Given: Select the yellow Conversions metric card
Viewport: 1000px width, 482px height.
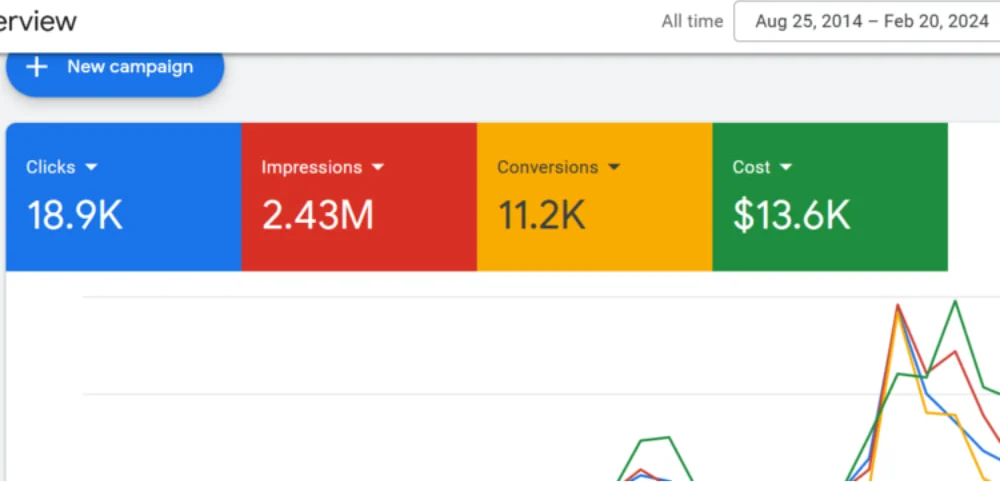Looking at the screenshot, I should [594, 197].
